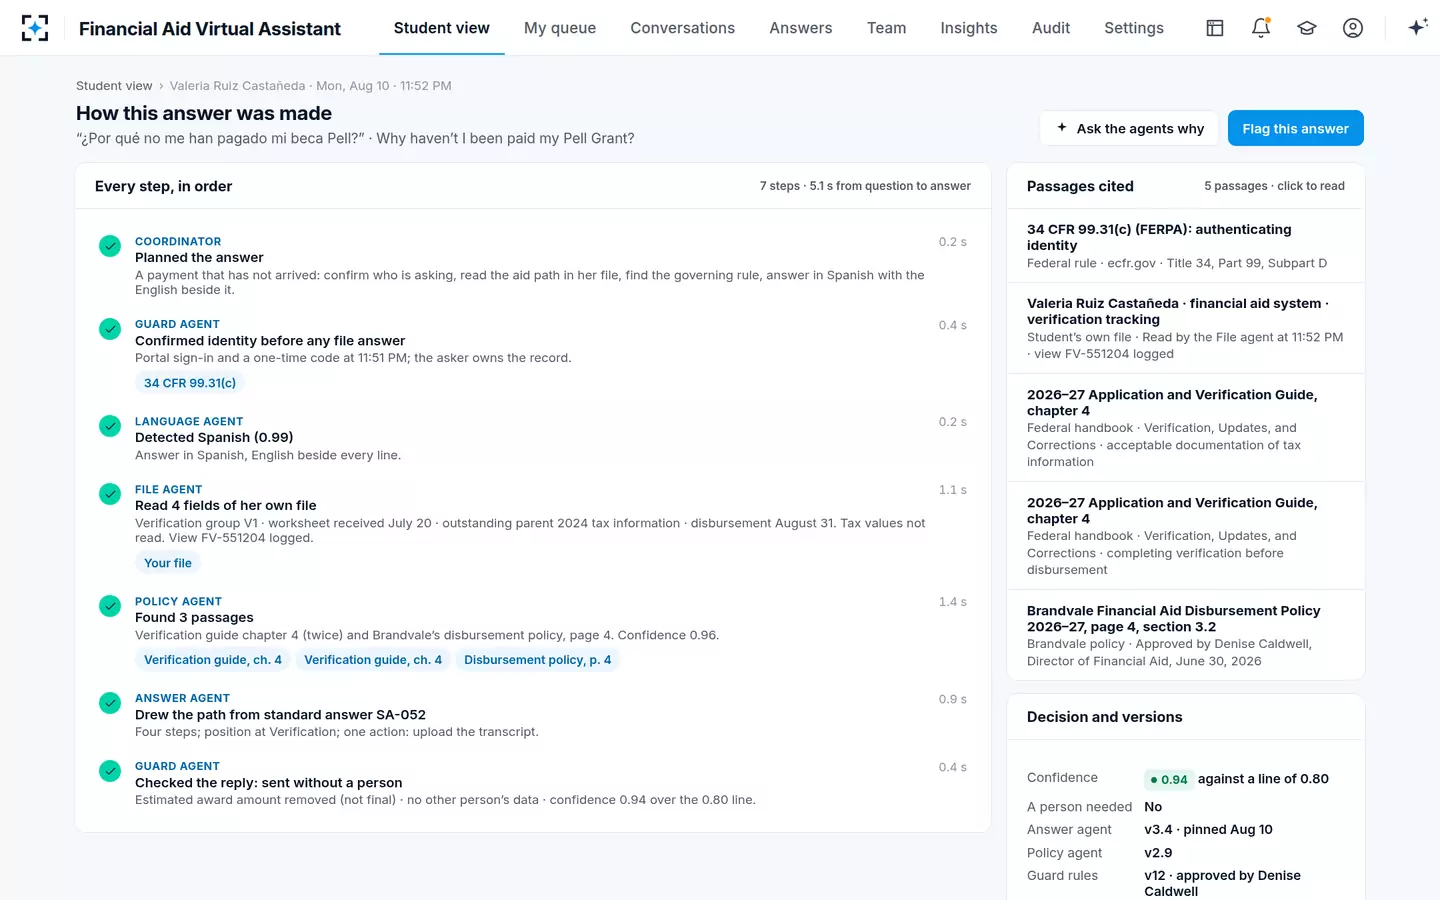This screenshot has height=900, width=1440.
Task: Open FERPA authenticating identity passage
Action: coord(1186,246)
